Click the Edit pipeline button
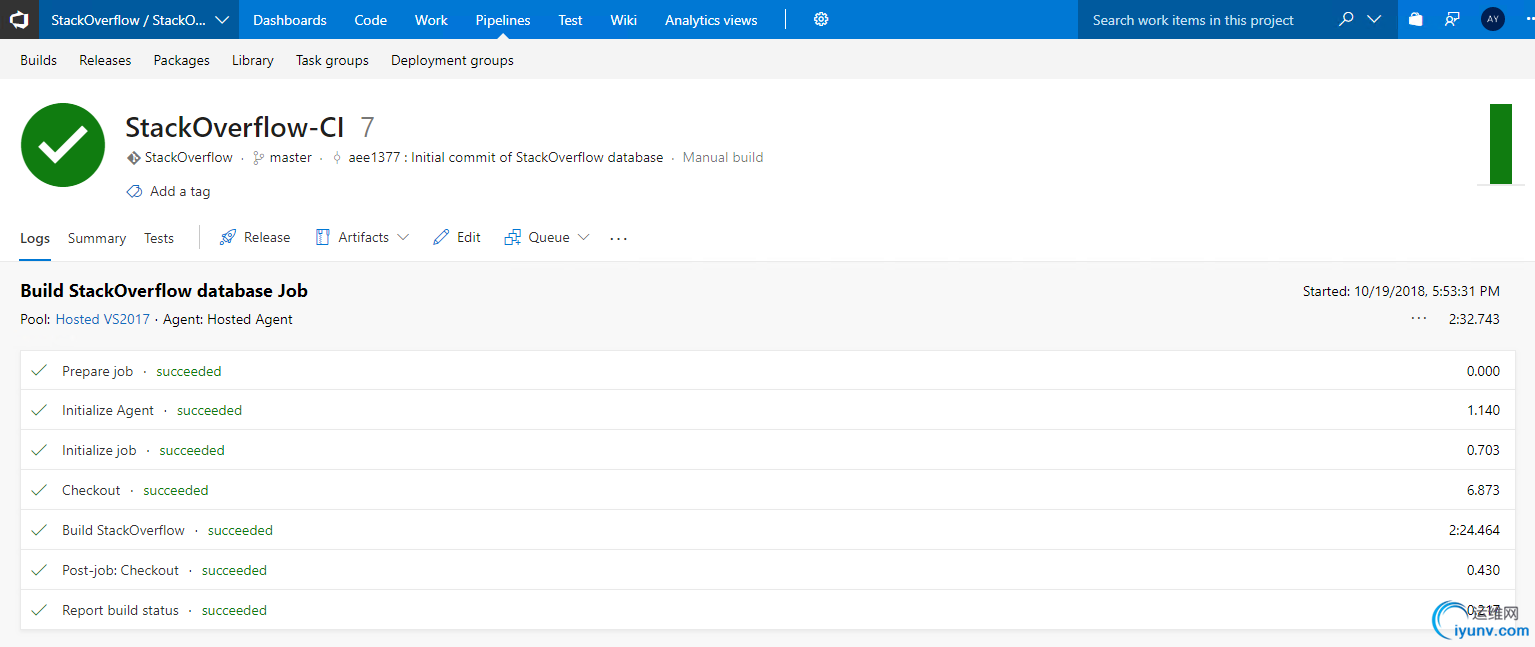This screenshot has width=1535, height=647. 457,237
